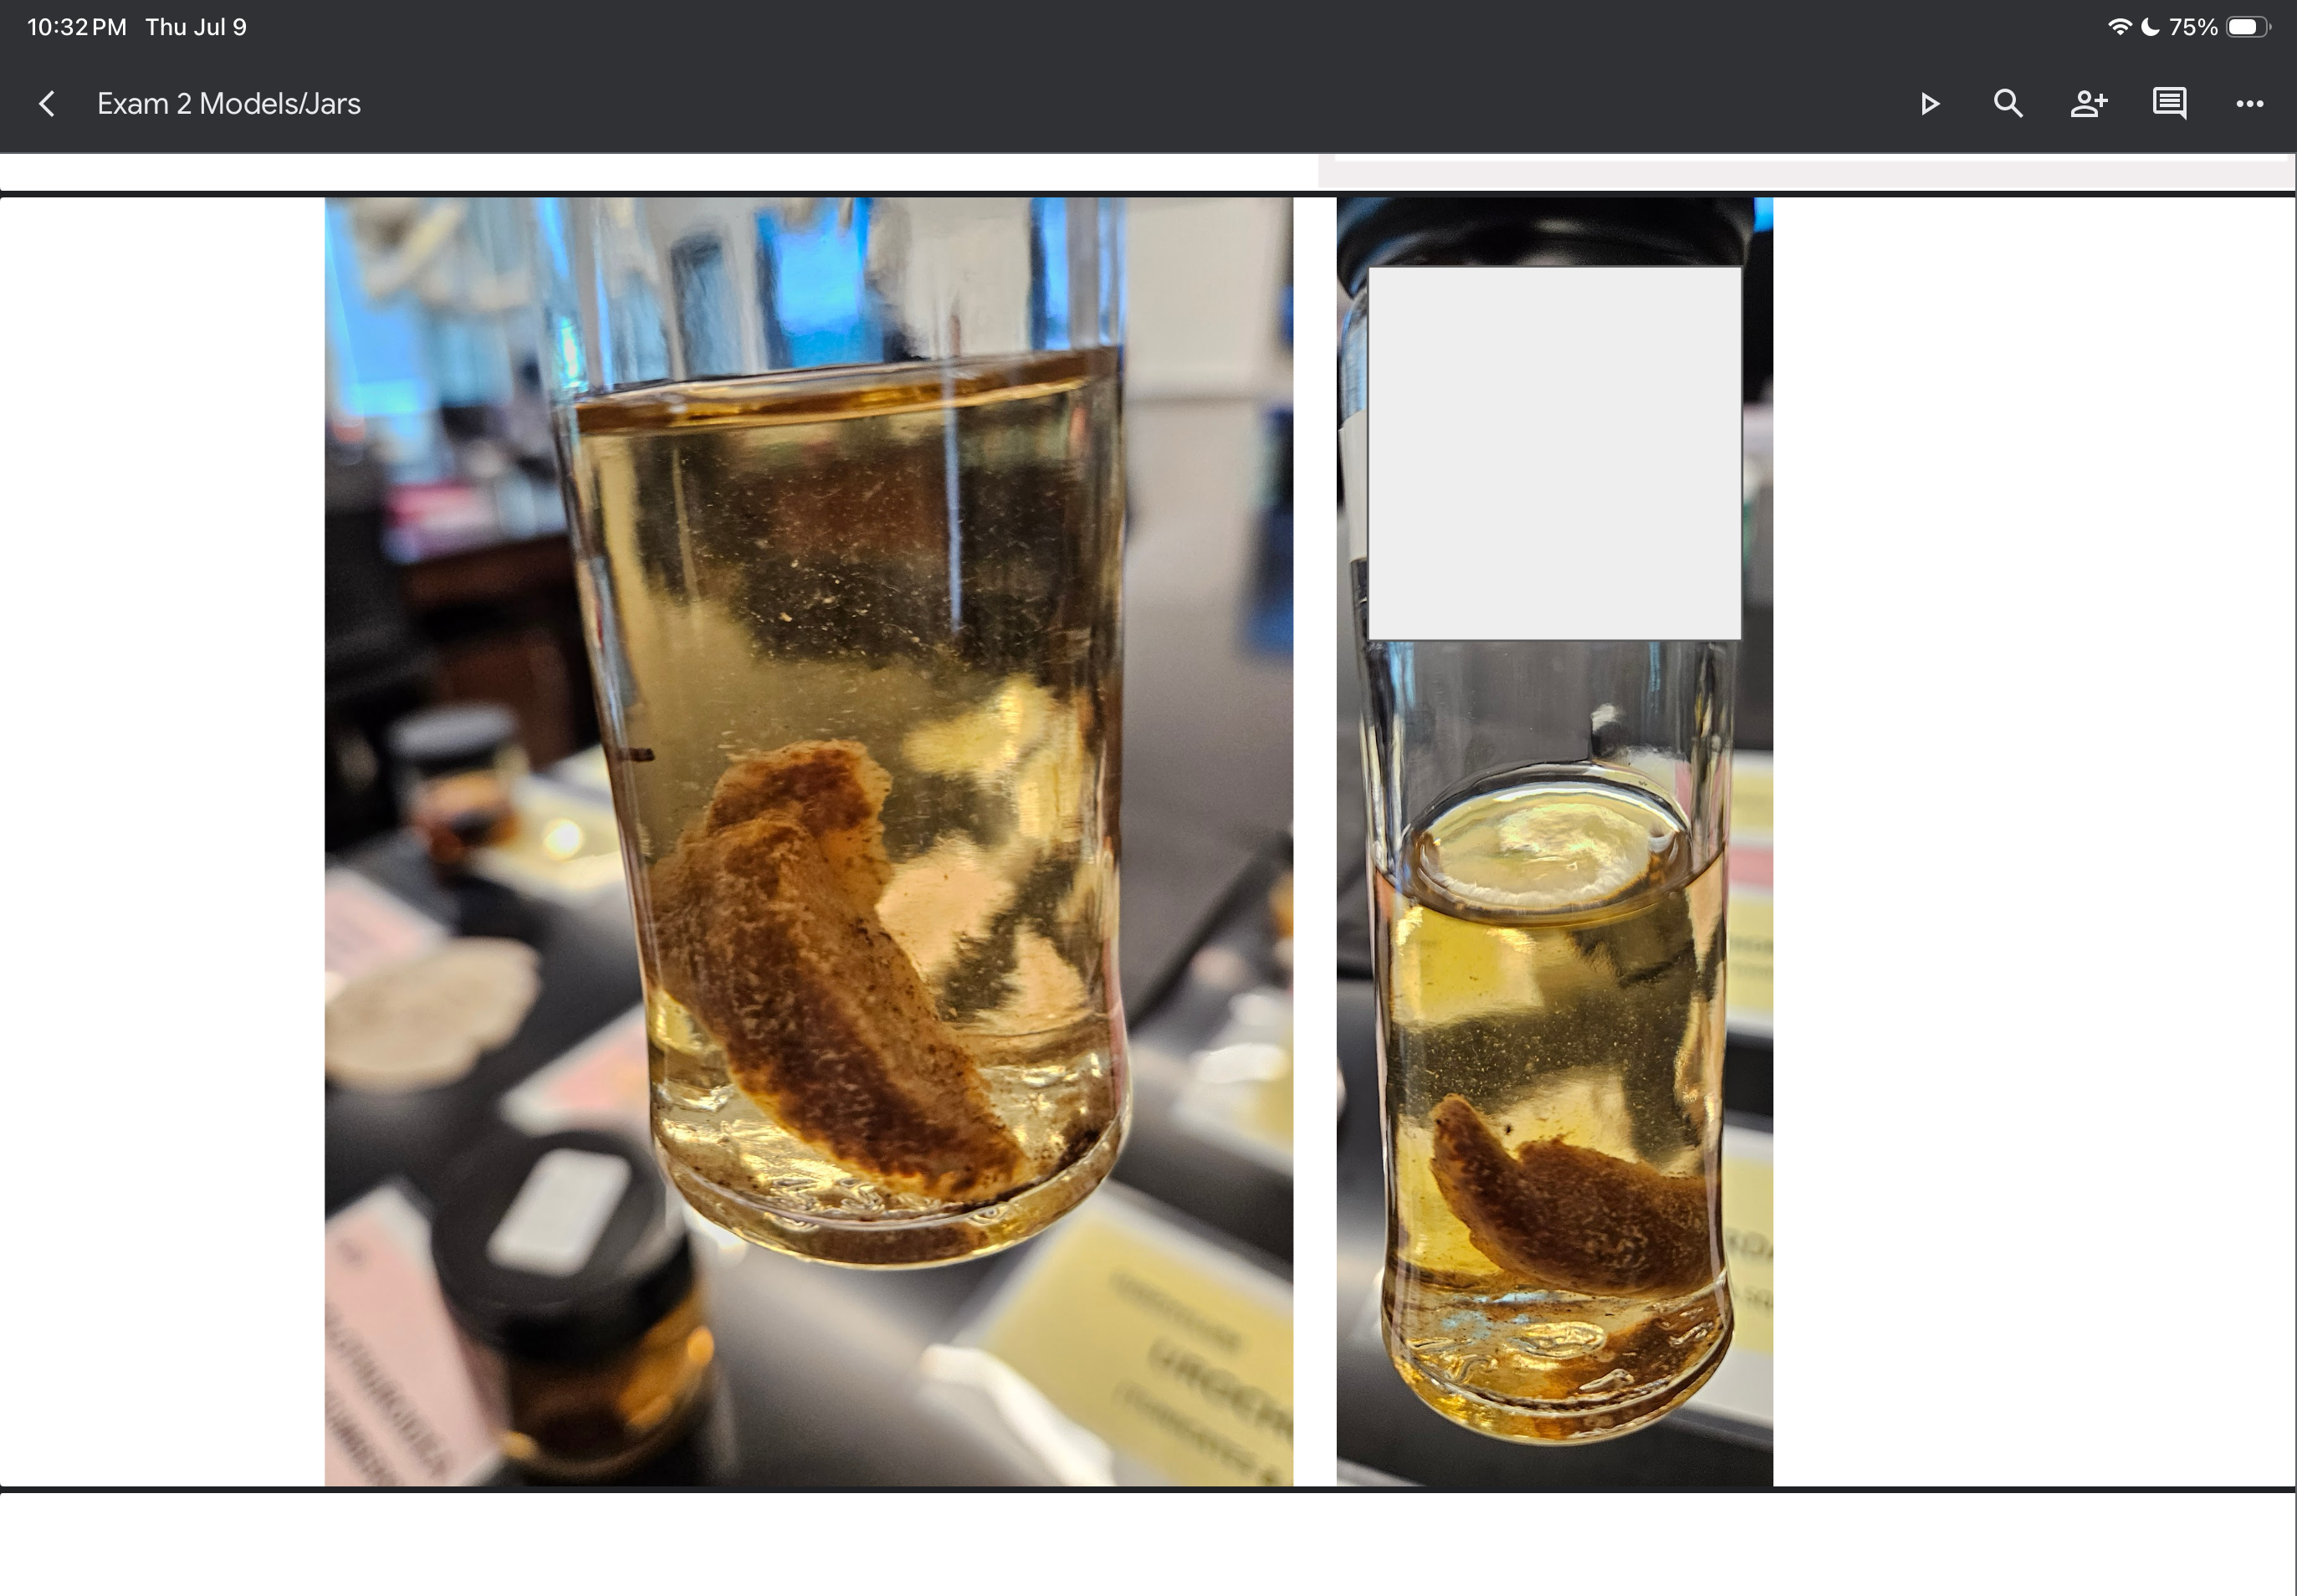
Task: Start slideshow with the play icon
Action: [1930, 104]
